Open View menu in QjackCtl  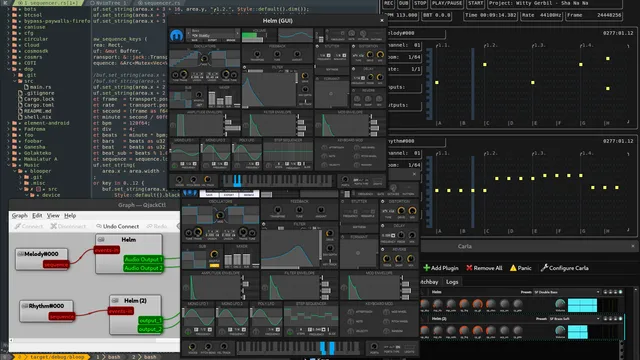point(53,216)
